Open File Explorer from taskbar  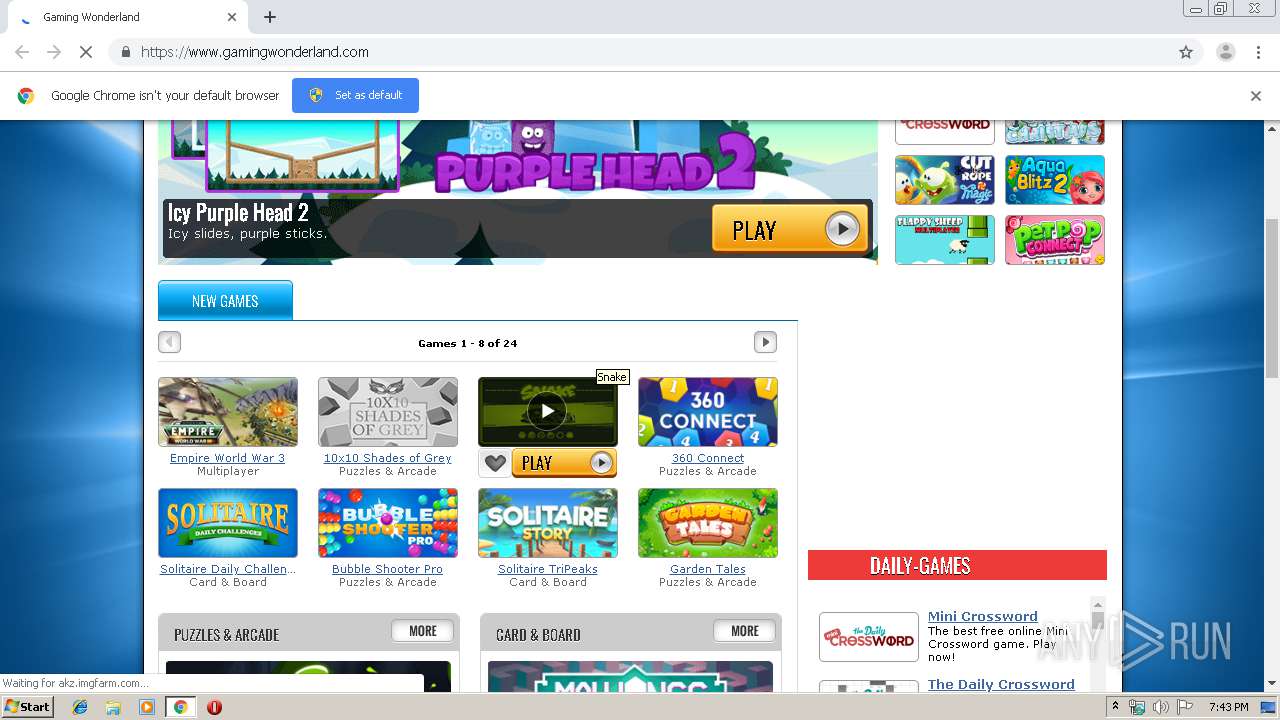coord(113,707)
